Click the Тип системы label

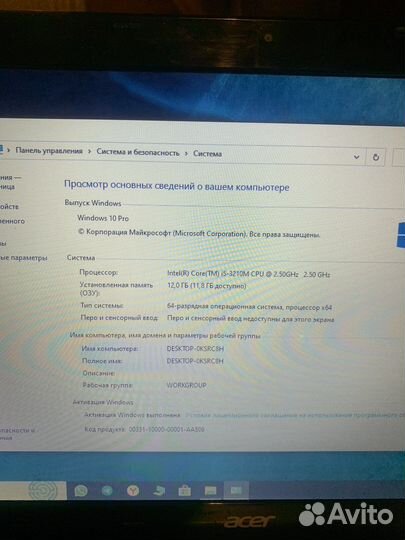(102, 305)
